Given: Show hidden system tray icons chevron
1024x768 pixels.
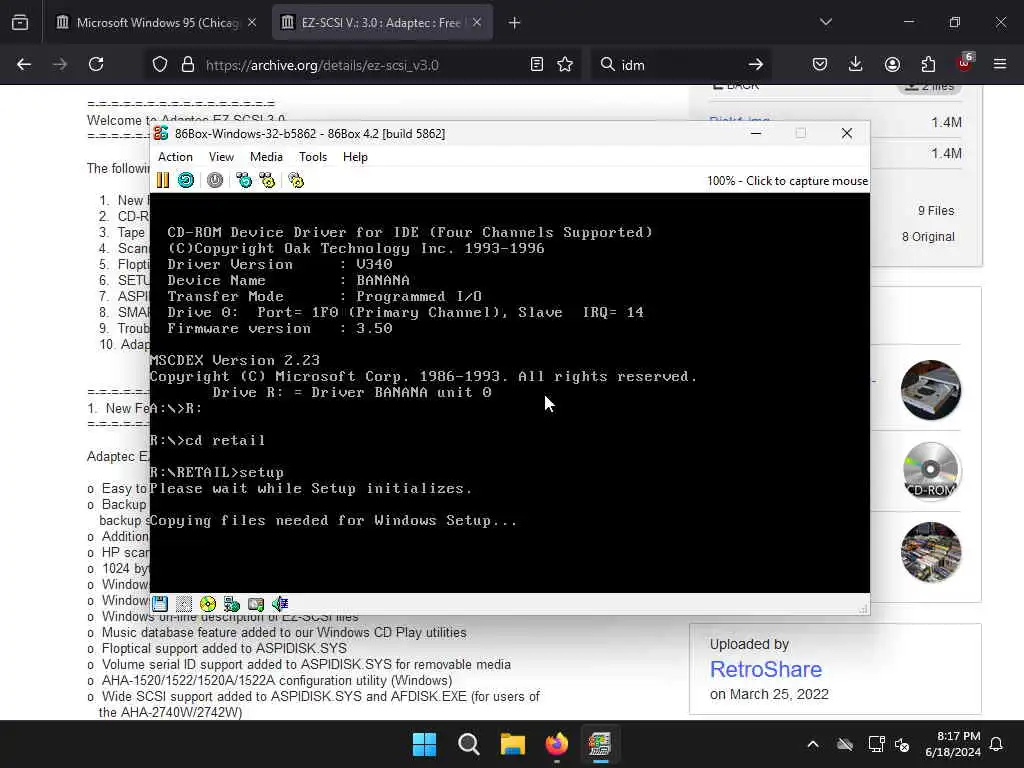Looking at the screenshot, I should click(813, 744).
